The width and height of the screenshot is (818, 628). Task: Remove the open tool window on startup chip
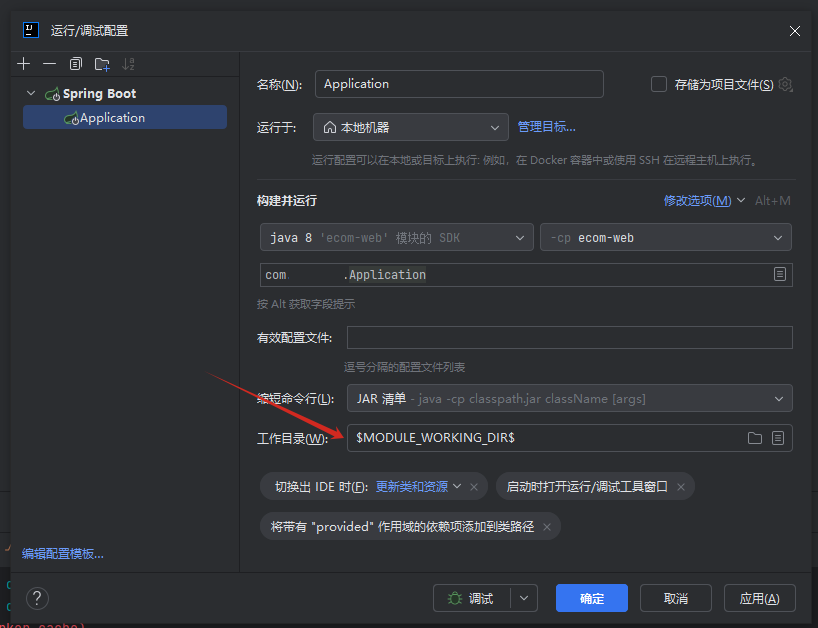tap(681, 487)
